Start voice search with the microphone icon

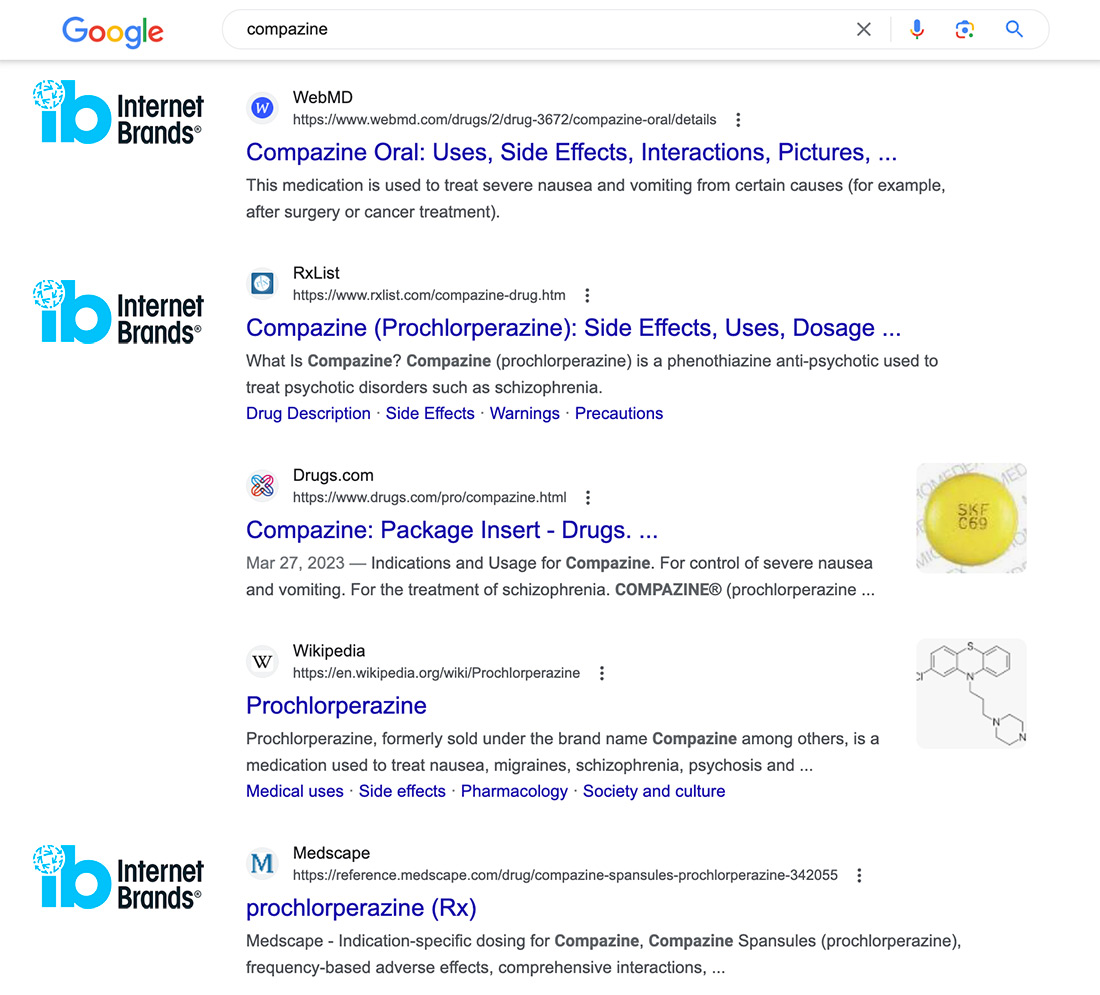coord(916,29)
